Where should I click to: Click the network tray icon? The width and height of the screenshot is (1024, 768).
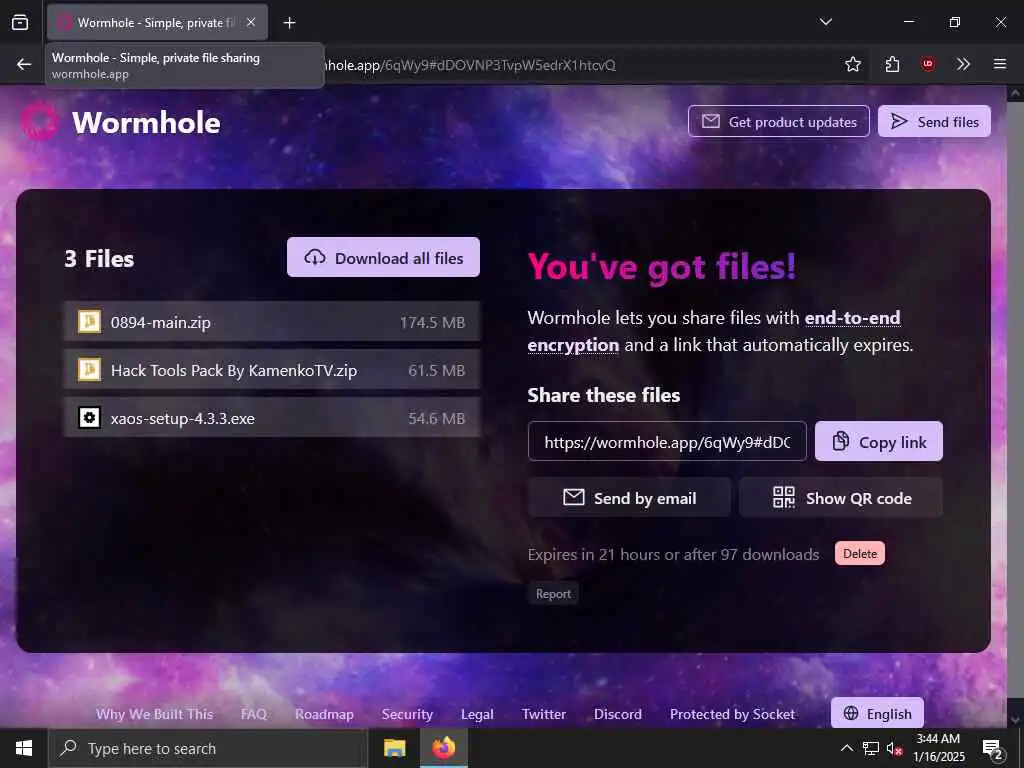point(871,748)
